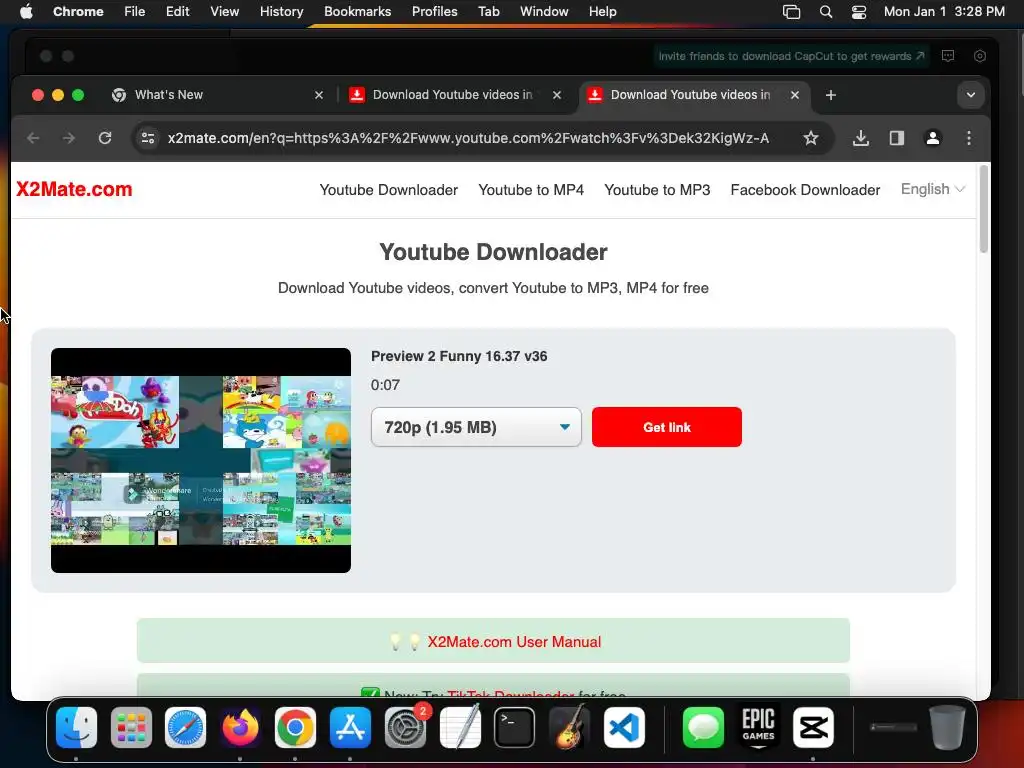This screenshot has width=1024, height=768.
Task: Toggle Chrome side panel icon
Action: [x=897, y=138]
